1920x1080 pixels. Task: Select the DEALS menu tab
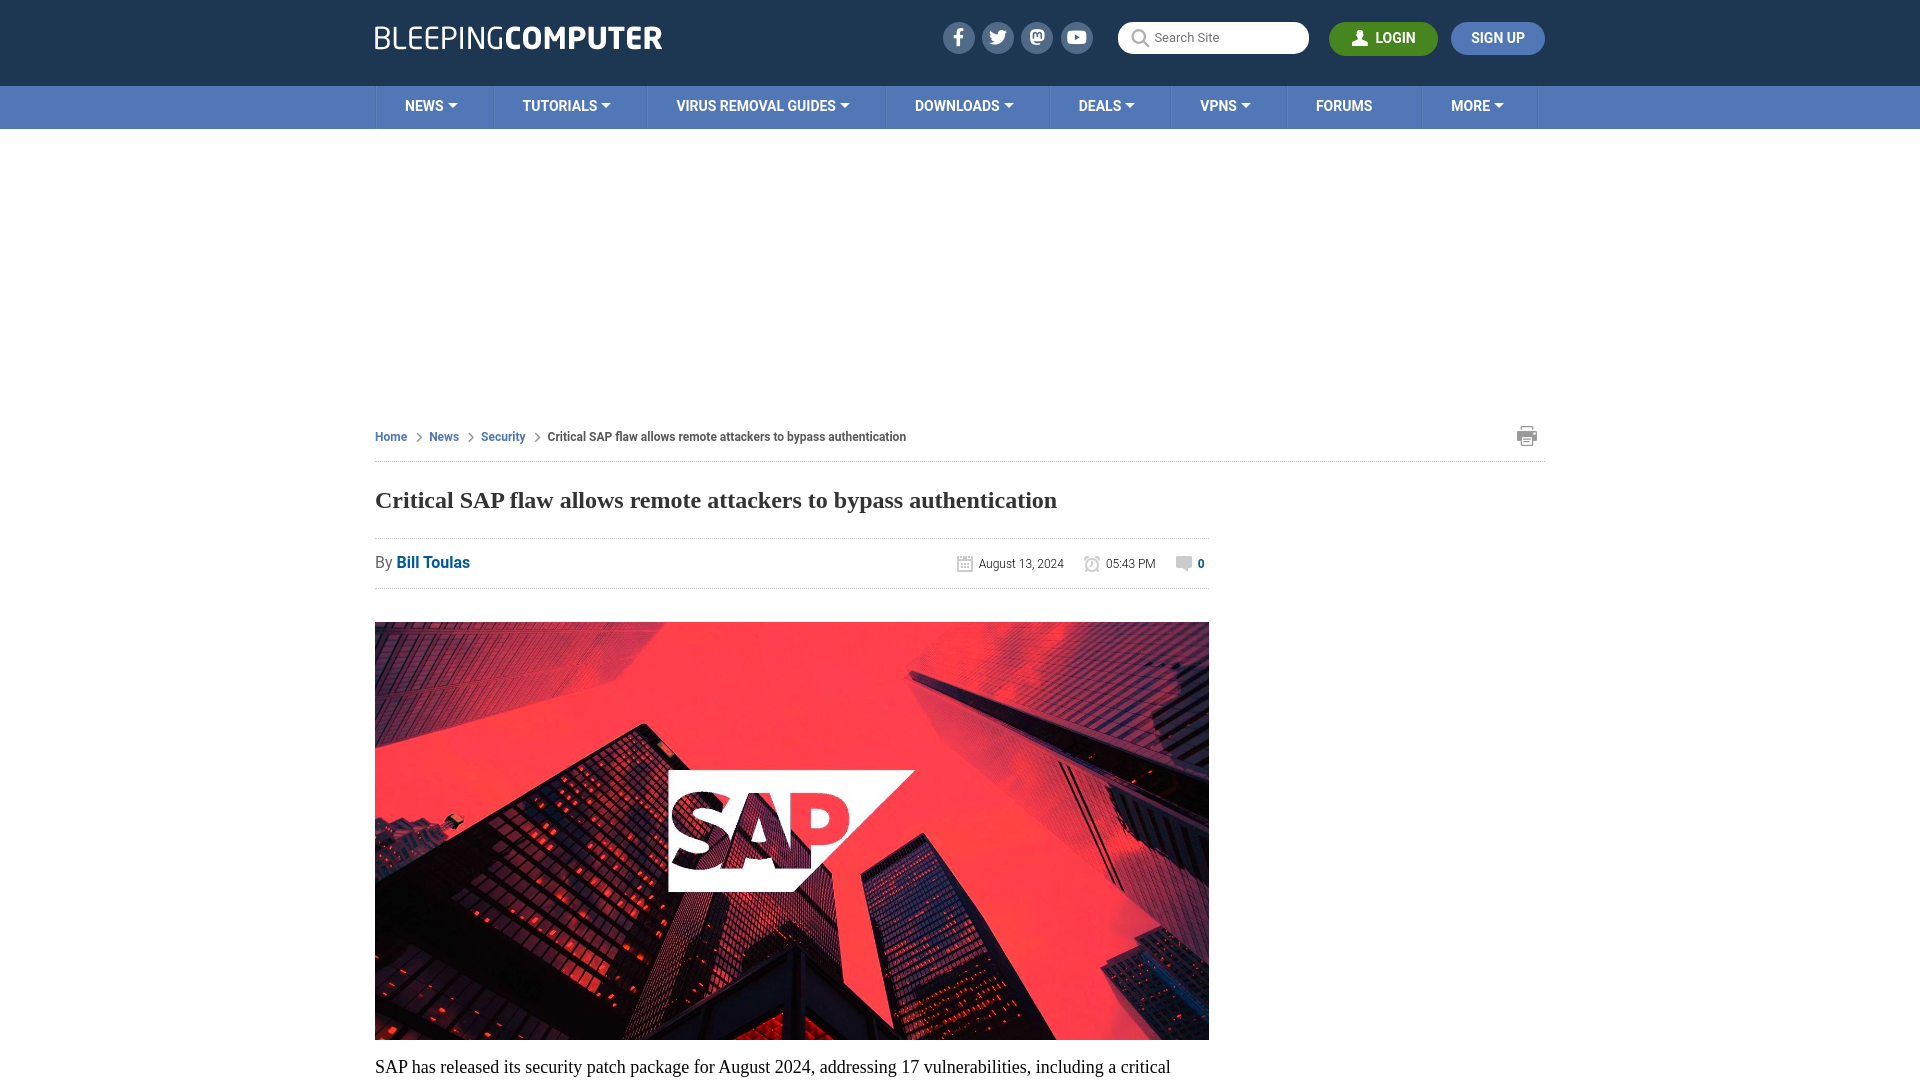click(x=1106, y=105)
